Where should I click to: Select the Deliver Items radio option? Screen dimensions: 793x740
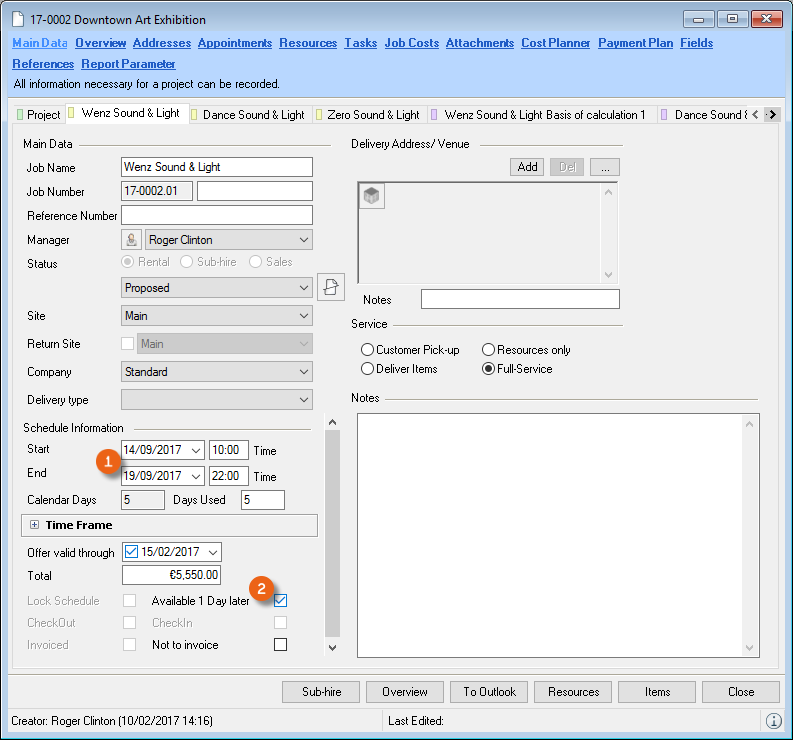[368, 368]
